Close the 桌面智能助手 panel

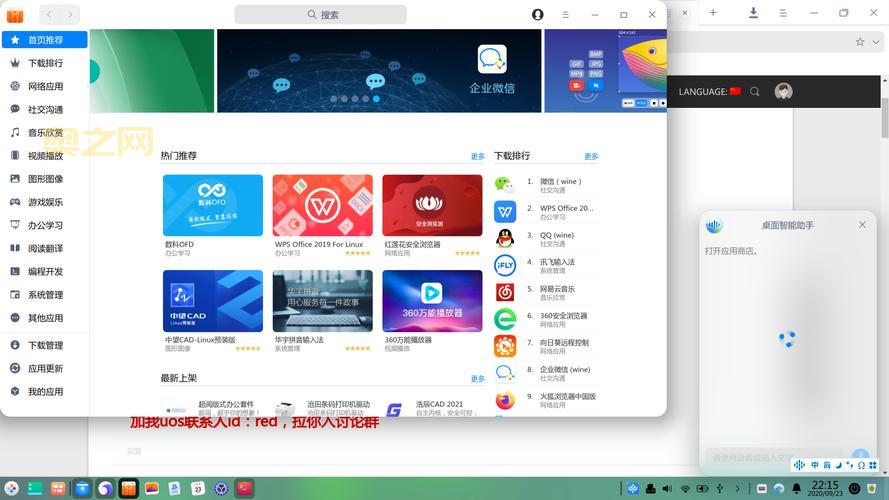click(862, 225)
